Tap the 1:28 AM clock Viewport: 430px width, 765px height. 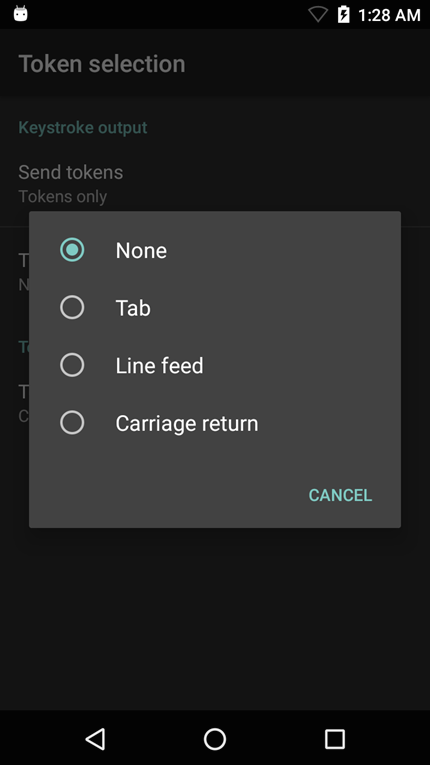coord(389,15)
